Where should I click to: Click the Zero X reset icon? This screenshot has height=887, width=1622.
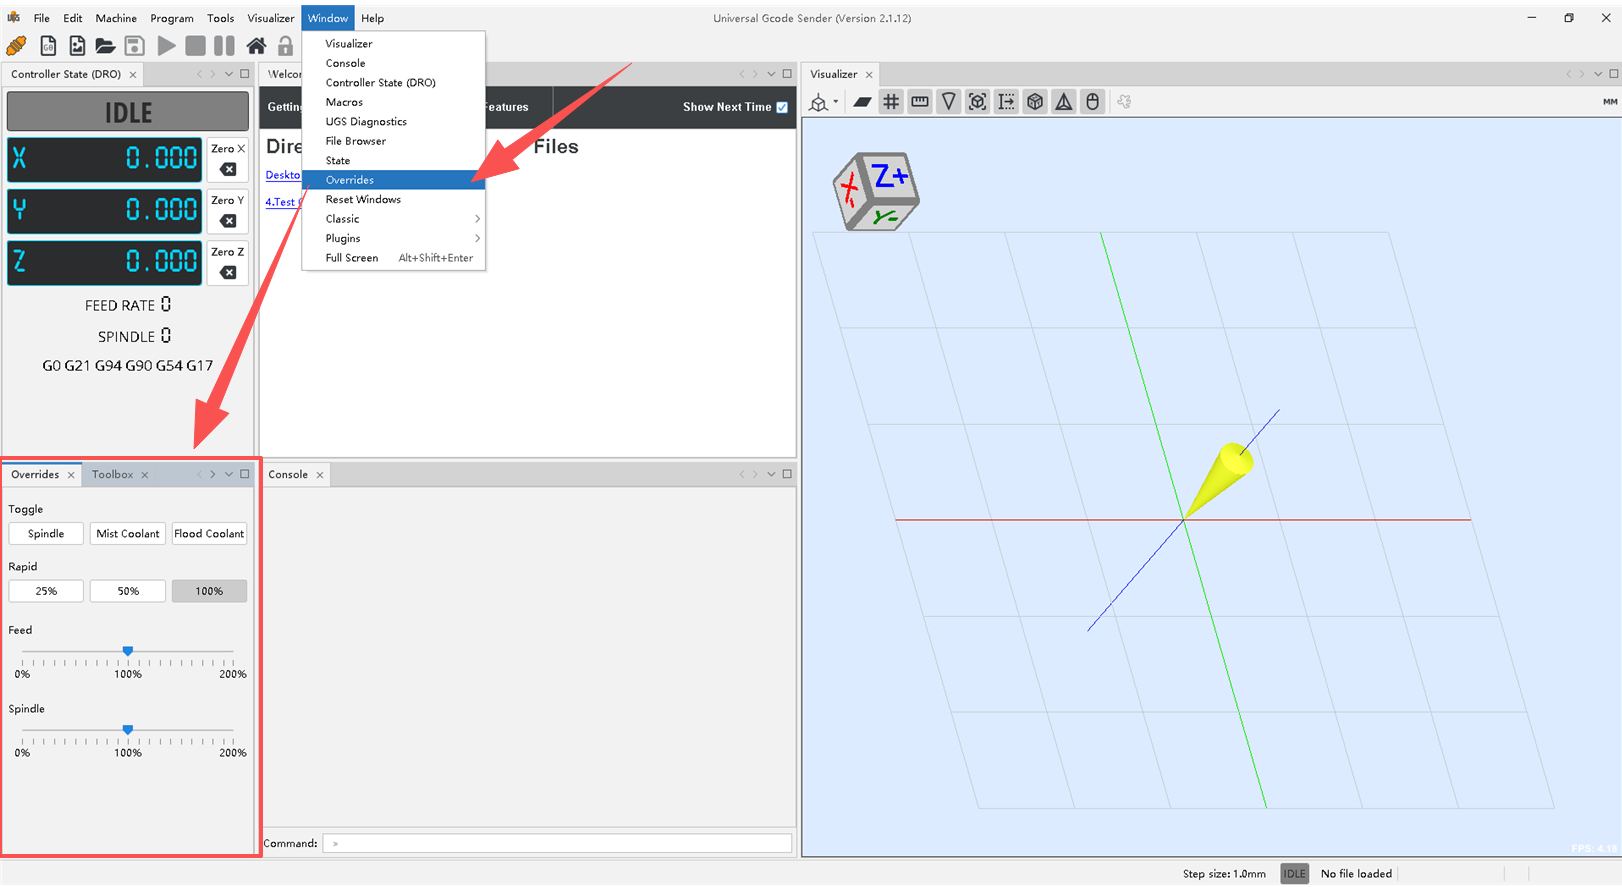[228, 169]
